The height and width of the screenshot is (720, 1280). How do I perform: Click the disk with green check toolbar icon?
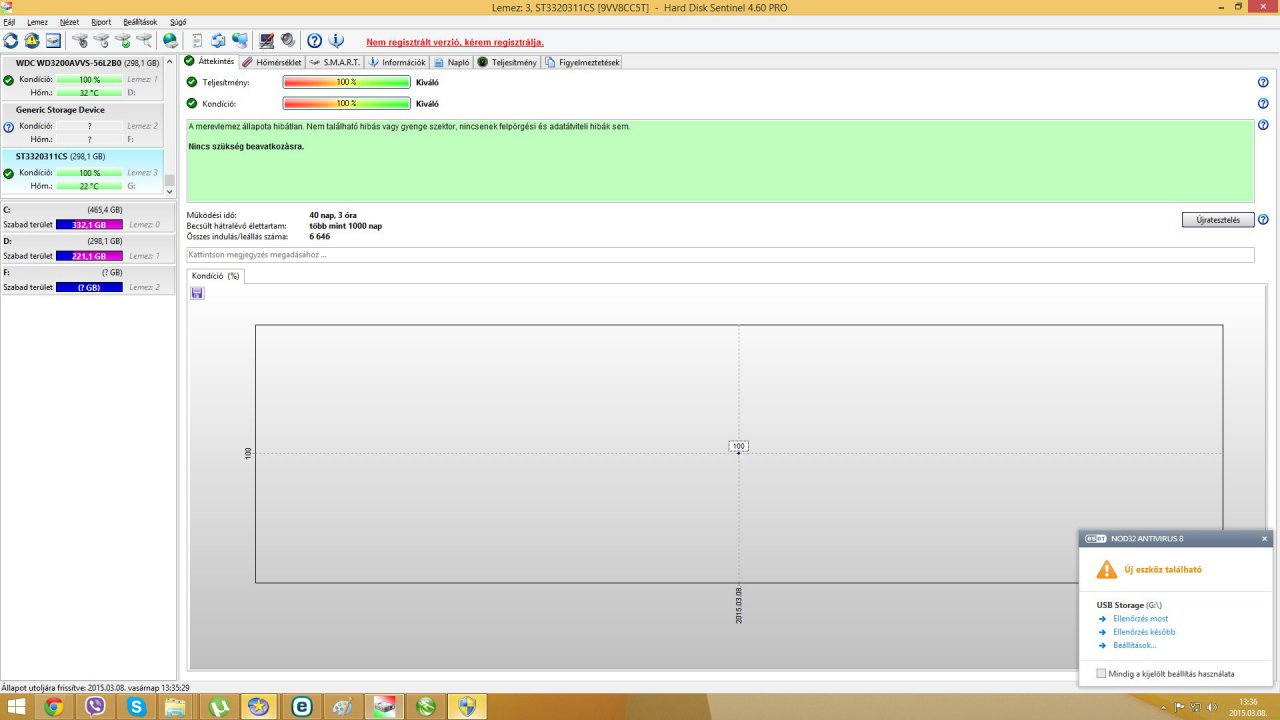coord(123,41)
